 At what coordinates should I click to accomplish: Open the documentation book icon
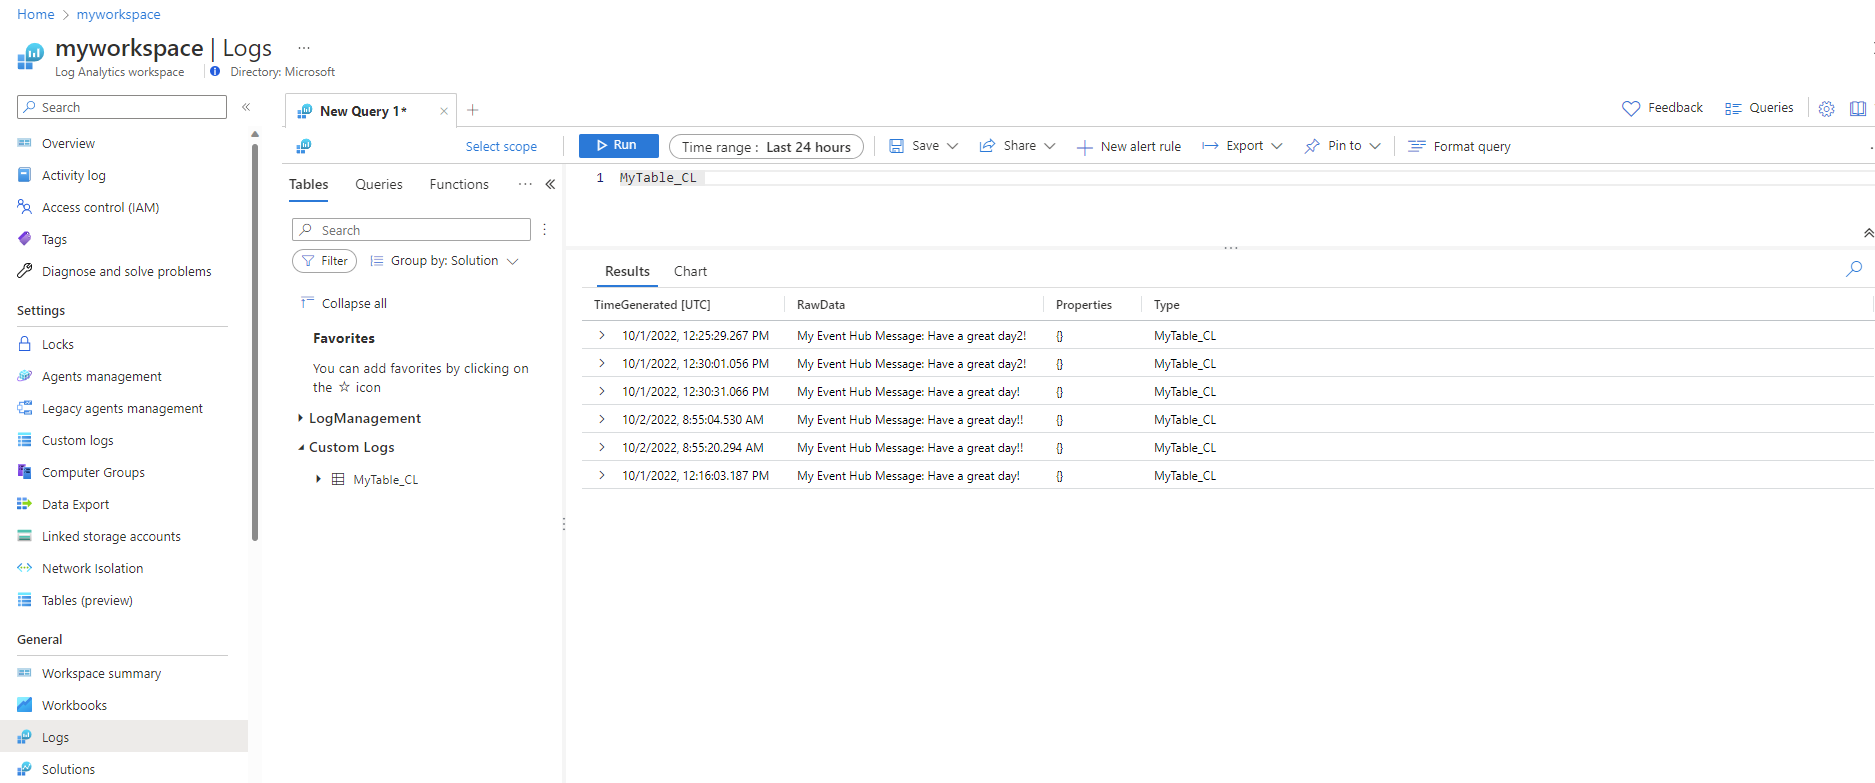click(x=1858, y=109)
